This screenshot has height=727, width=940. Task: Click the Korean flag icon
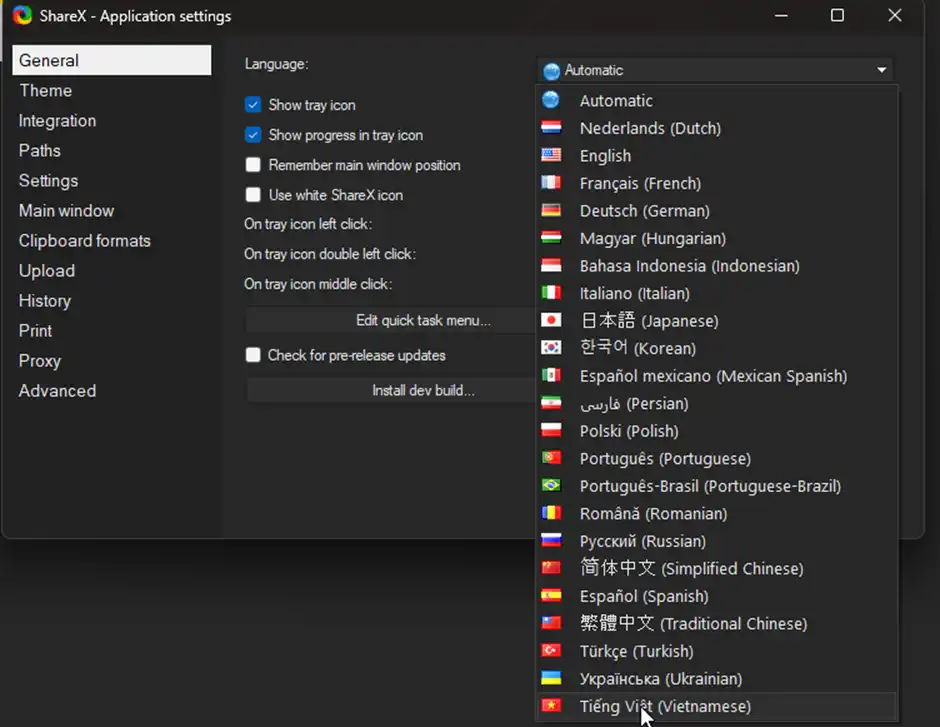[x=553, y=348]
